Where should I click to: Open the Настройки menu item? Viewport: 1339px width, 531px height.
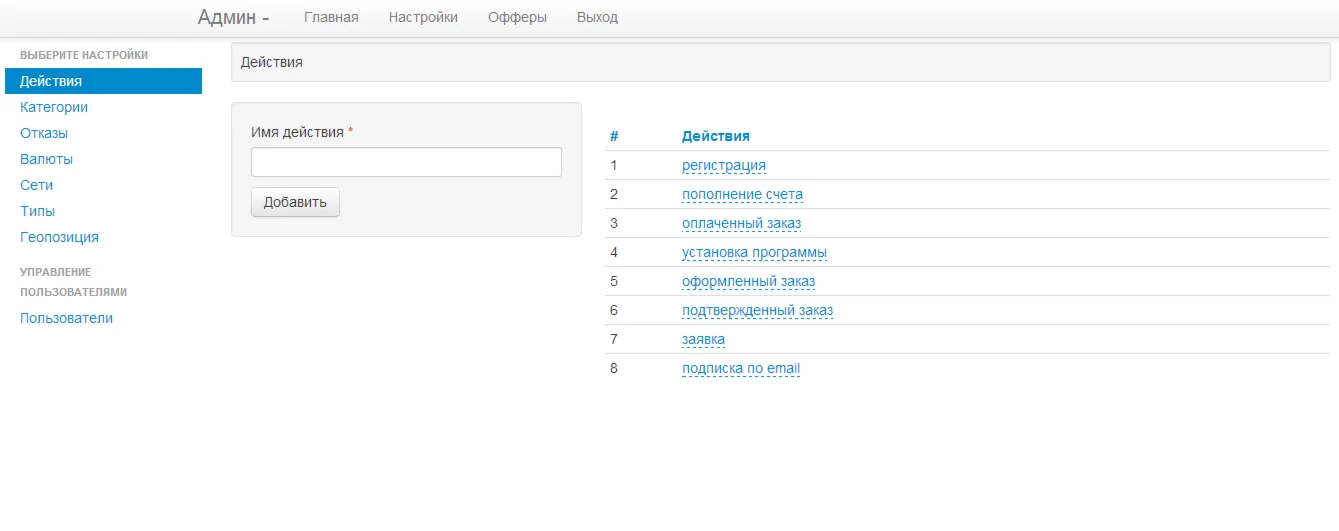tap(423, 17)
